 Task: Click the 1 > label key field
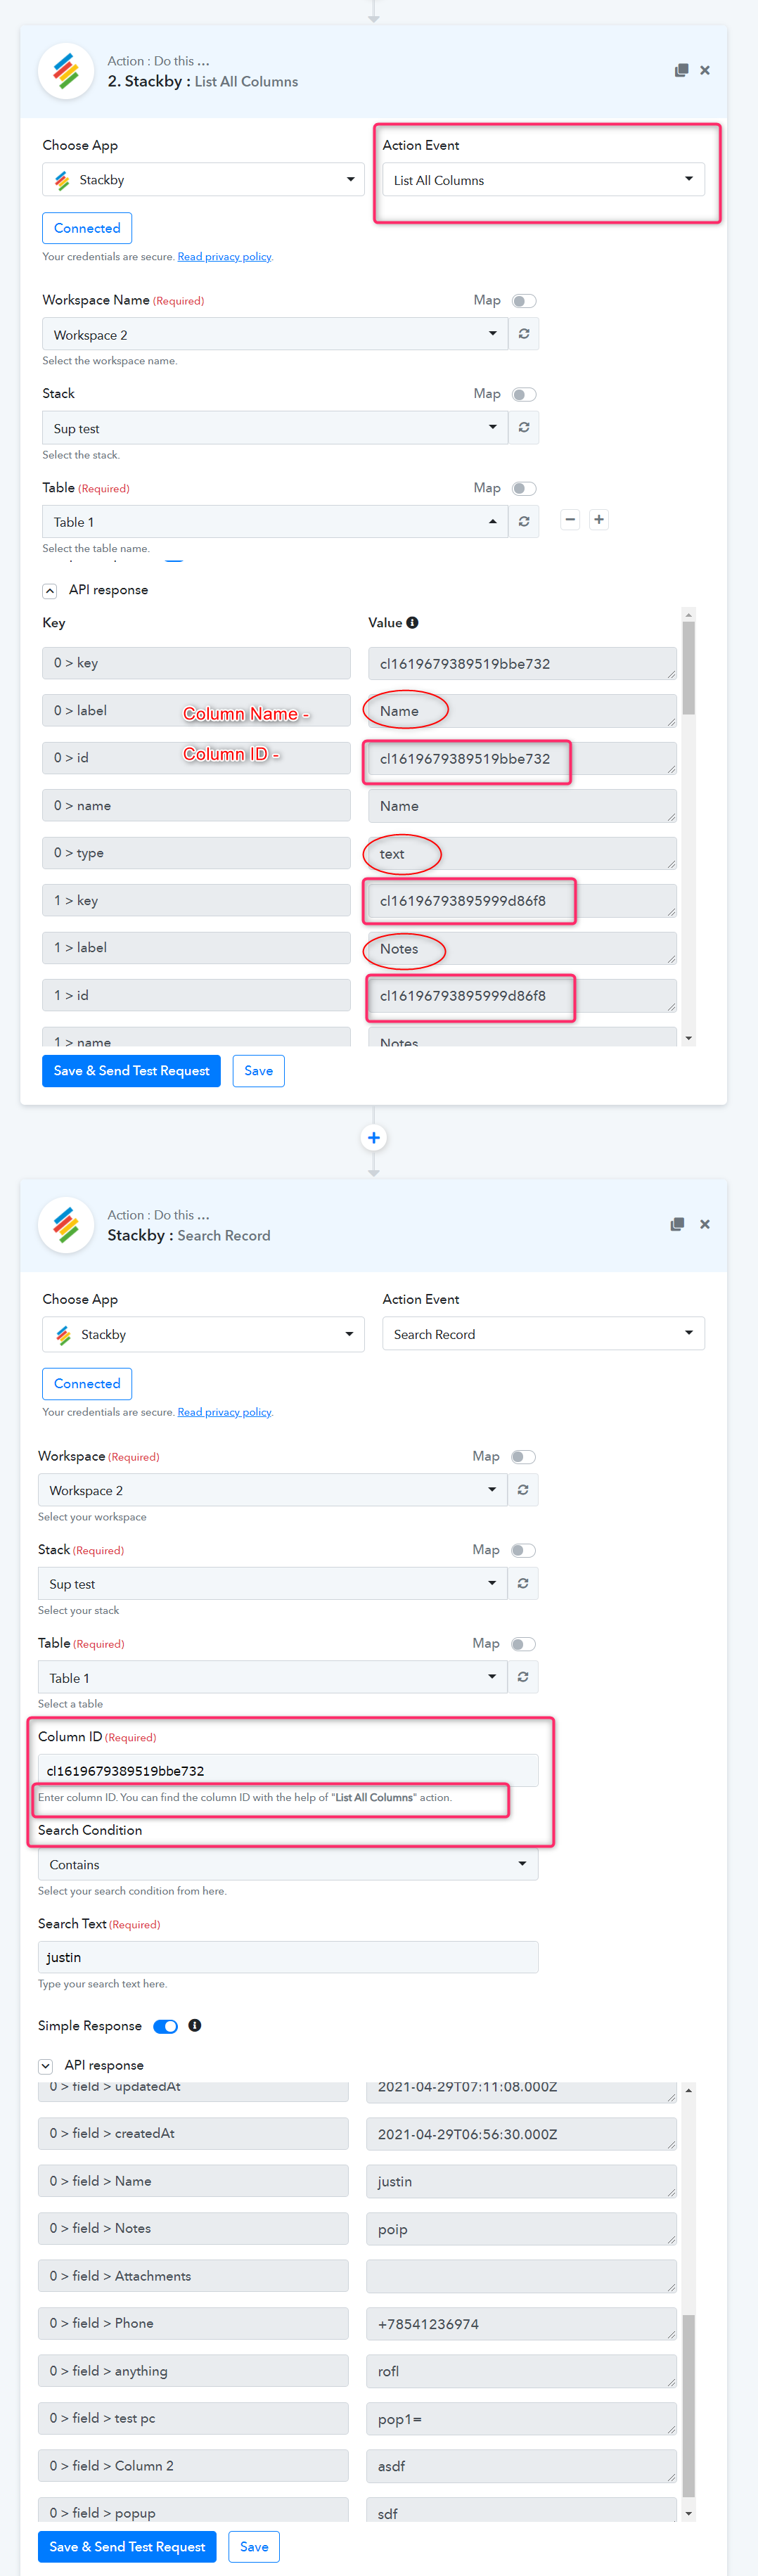click(196, 947)
